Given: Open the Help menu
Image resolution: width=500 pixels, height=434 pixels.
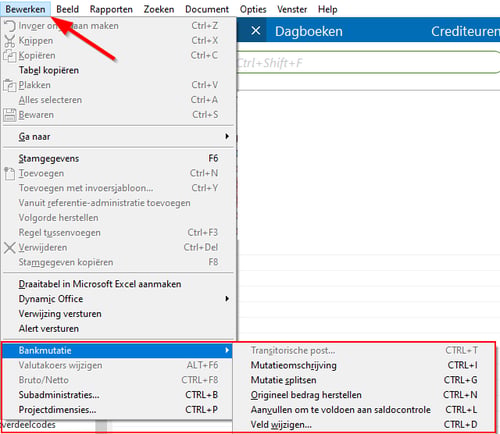Looking at the screenshot, I should 327,9.
